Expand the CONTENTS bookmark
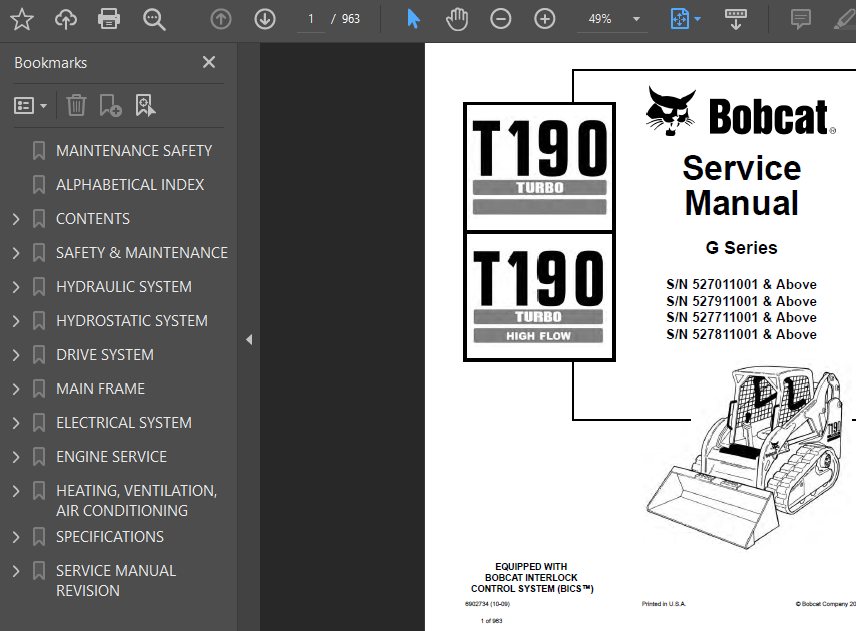 point(16,219)
